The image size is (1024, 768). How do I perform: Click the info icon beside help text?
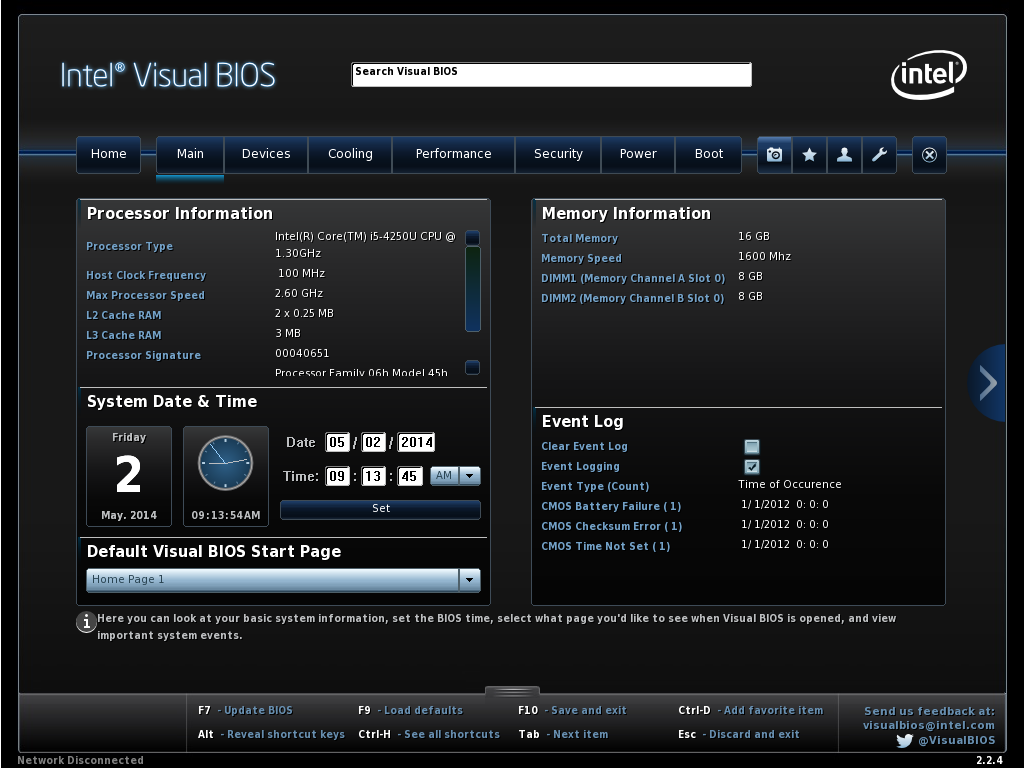pos(86,622)
